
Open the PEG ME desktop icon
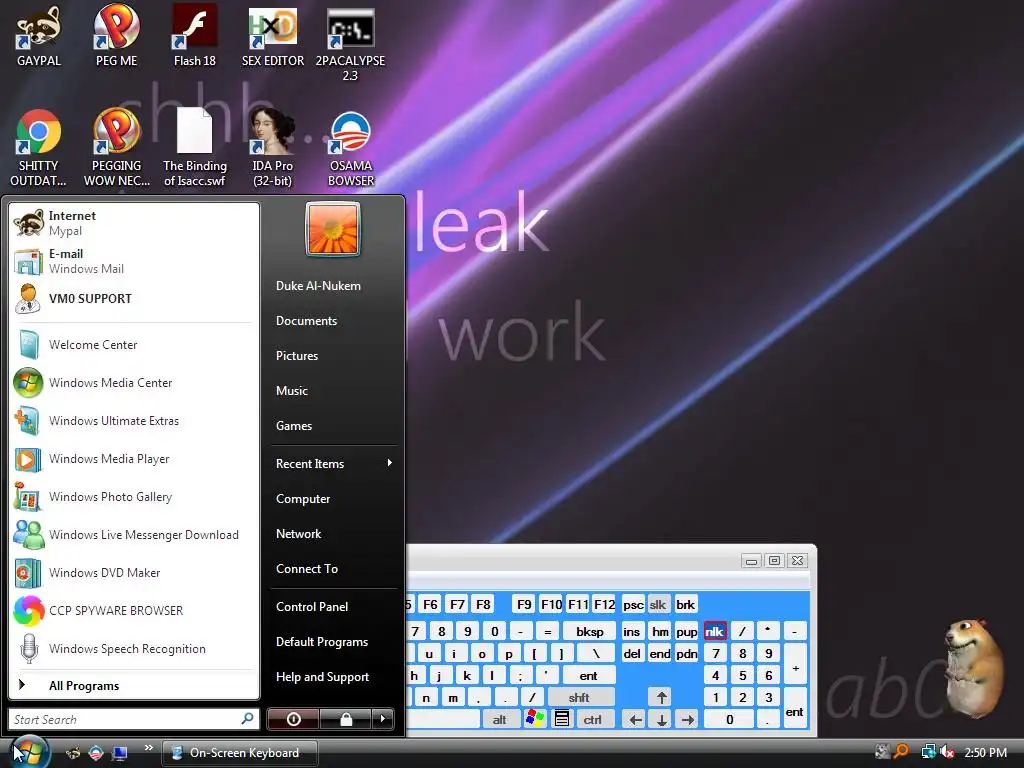(x=116, y=37)
